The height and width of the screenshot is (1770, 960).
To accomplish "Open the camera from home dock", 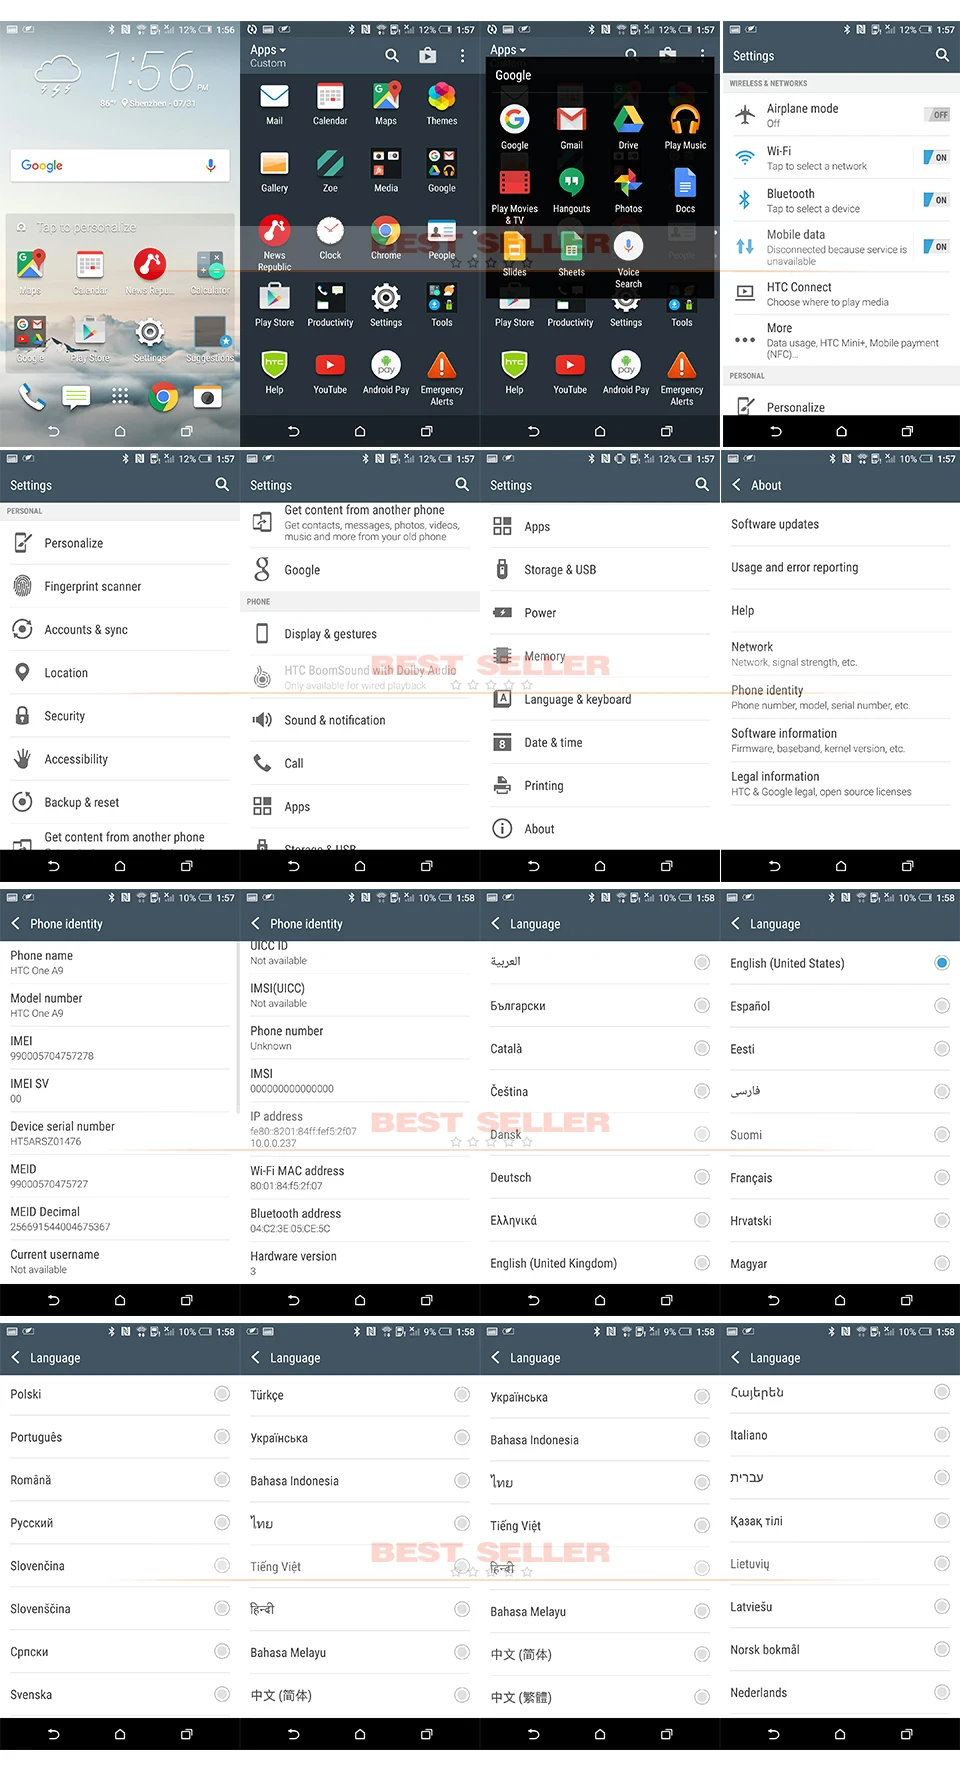I will [x=208, y=398].
